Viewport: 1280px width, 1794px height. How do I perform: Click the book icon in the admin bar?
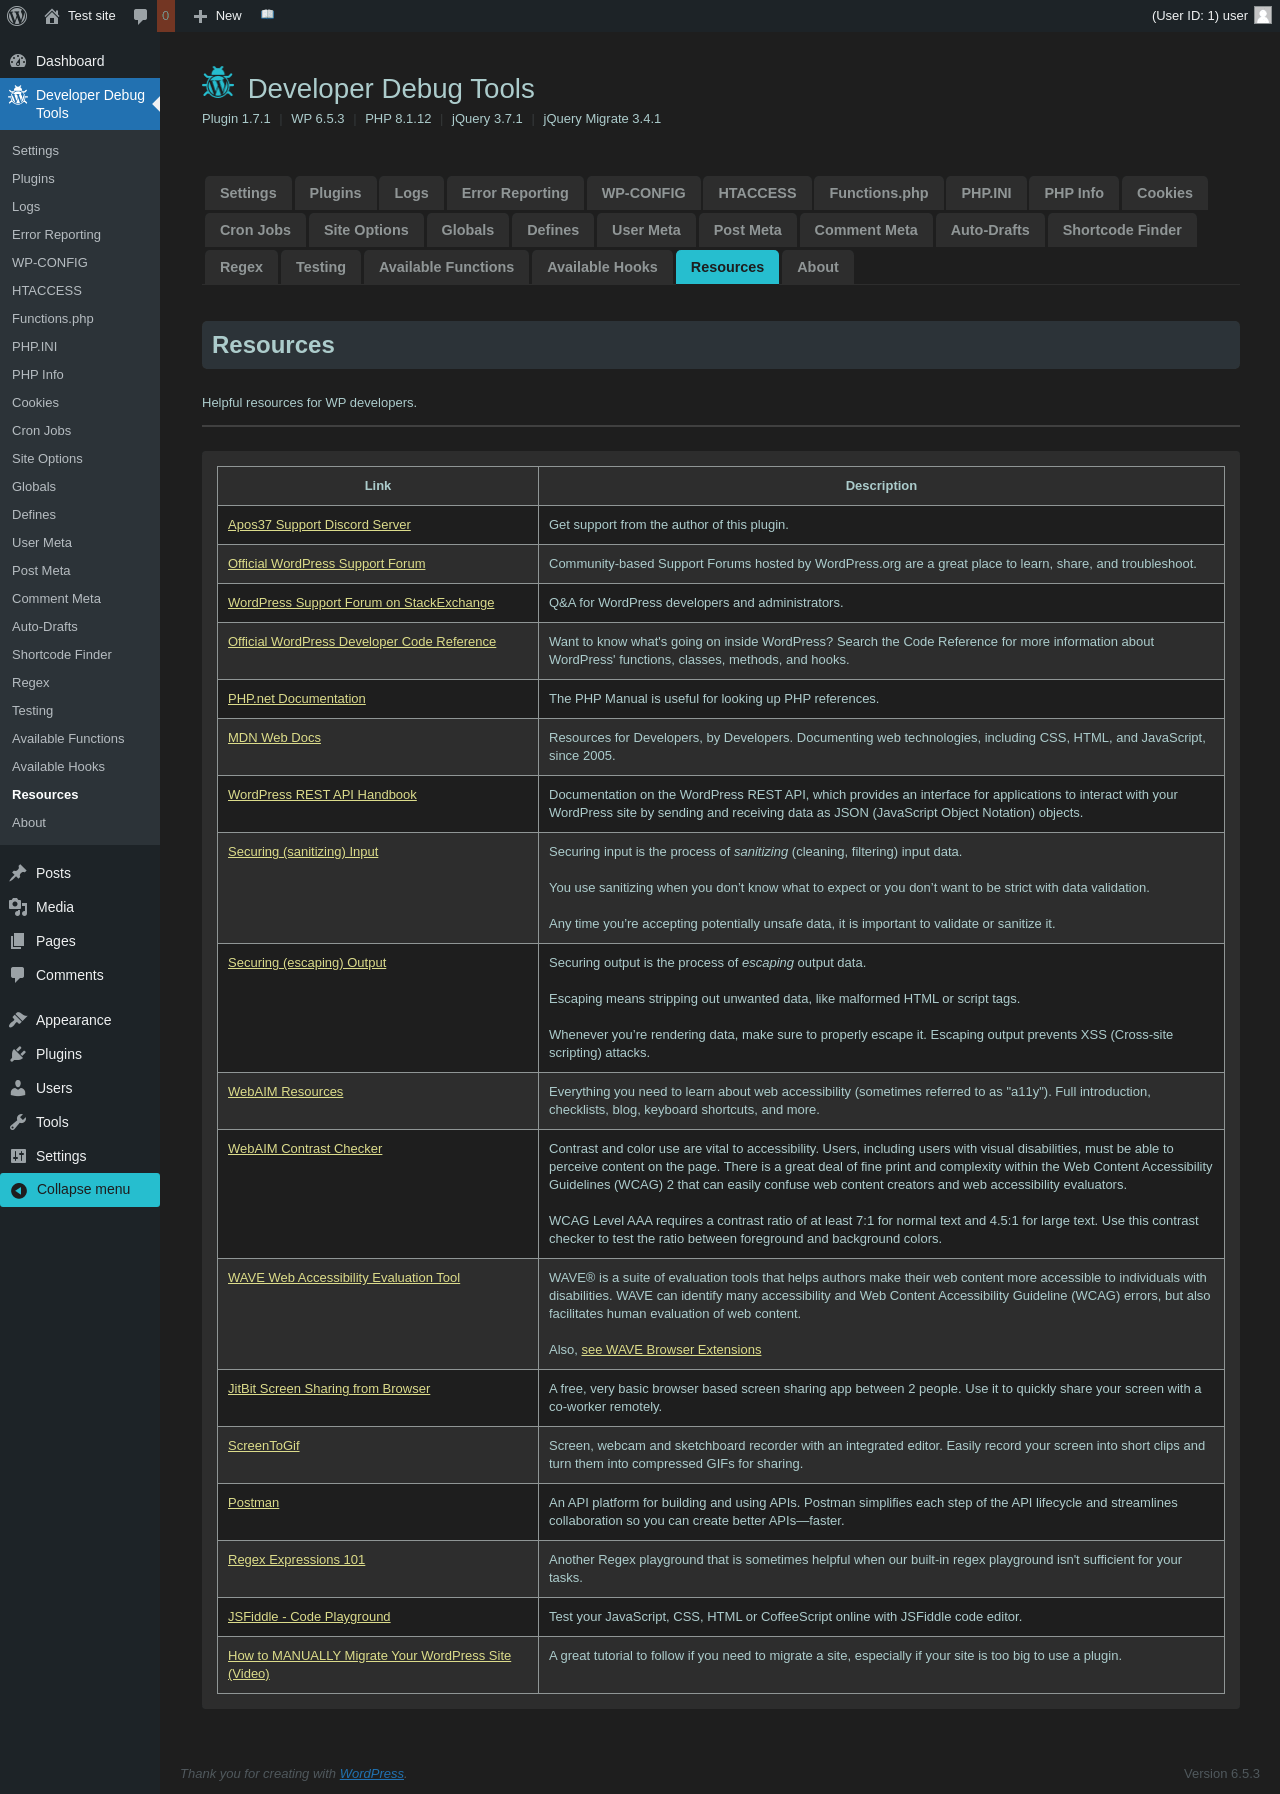point(267,15)
